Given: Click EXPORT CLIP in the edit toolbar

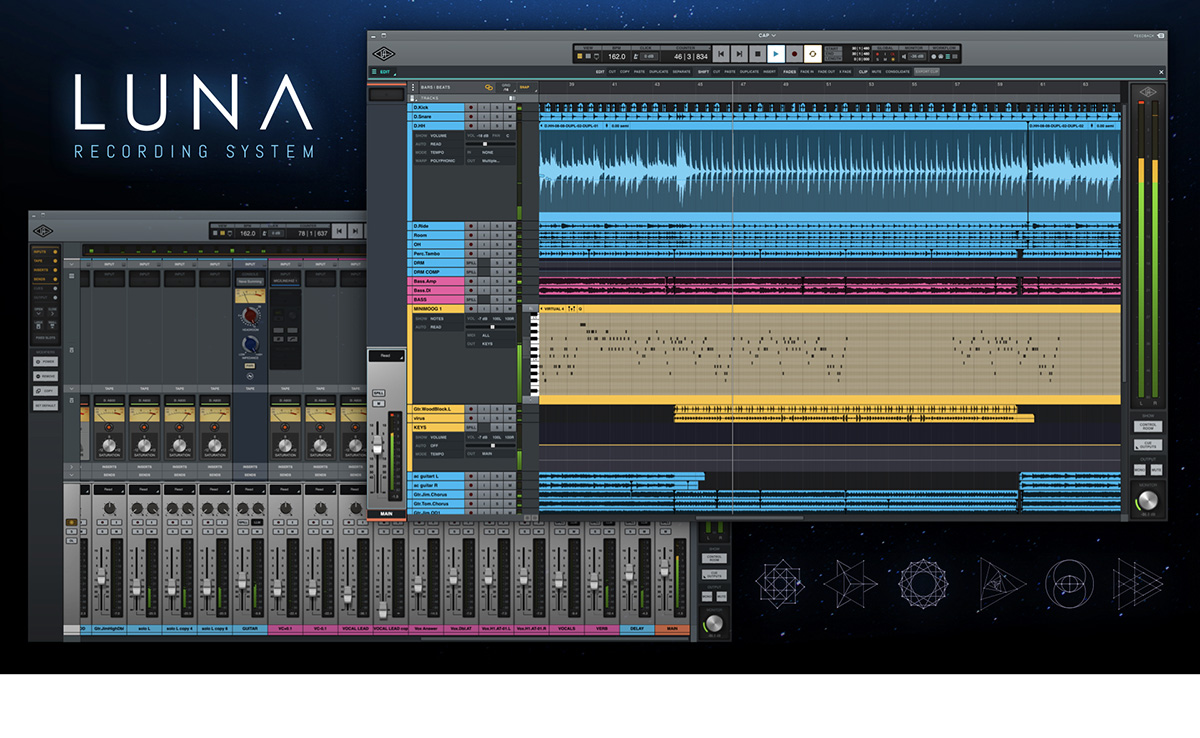Looking at the screenshot, I should [x=927, y=71].
